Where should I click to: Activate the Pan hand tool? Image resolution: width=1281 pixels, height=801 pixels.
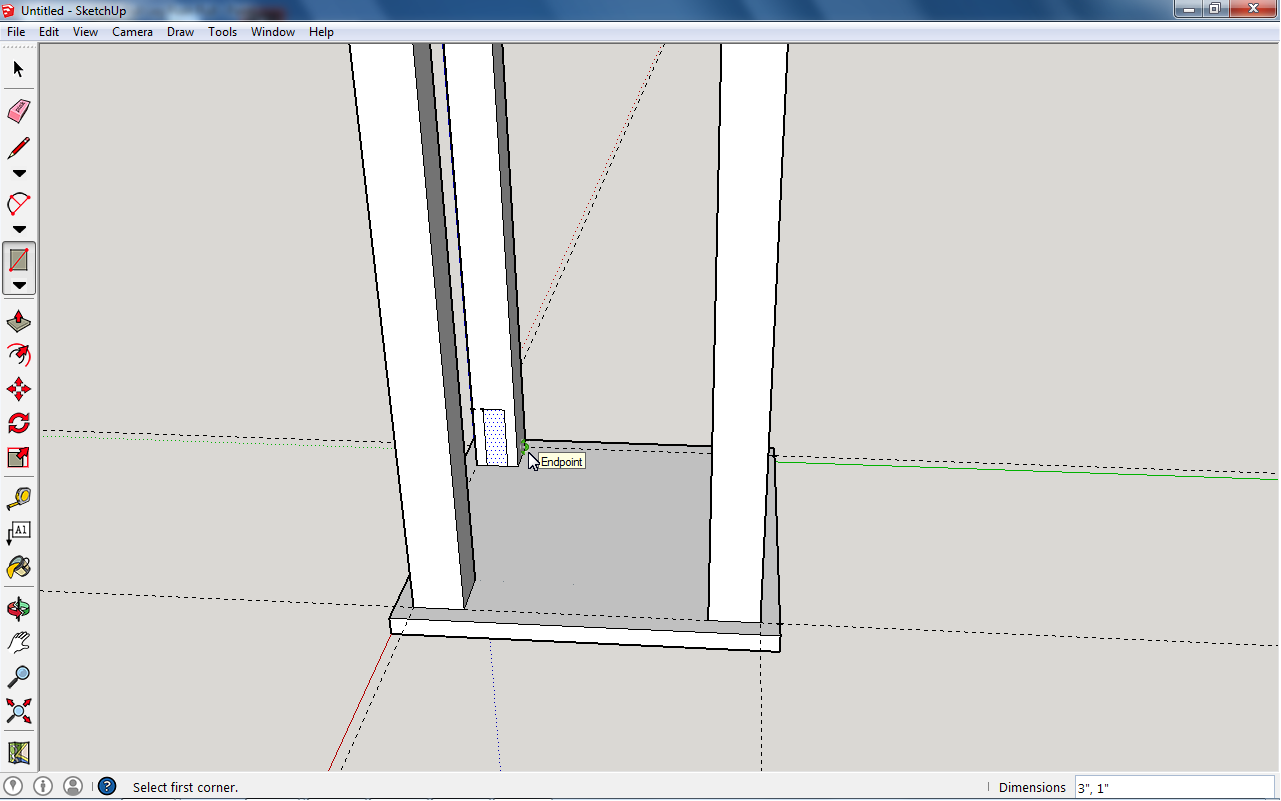click(x=19, y=642)
